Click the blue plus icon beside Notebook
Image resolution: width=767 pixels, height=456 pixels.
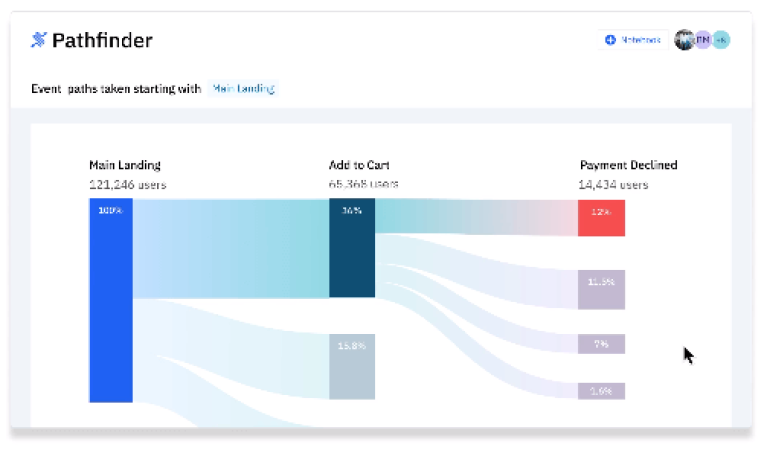[610, 40]
